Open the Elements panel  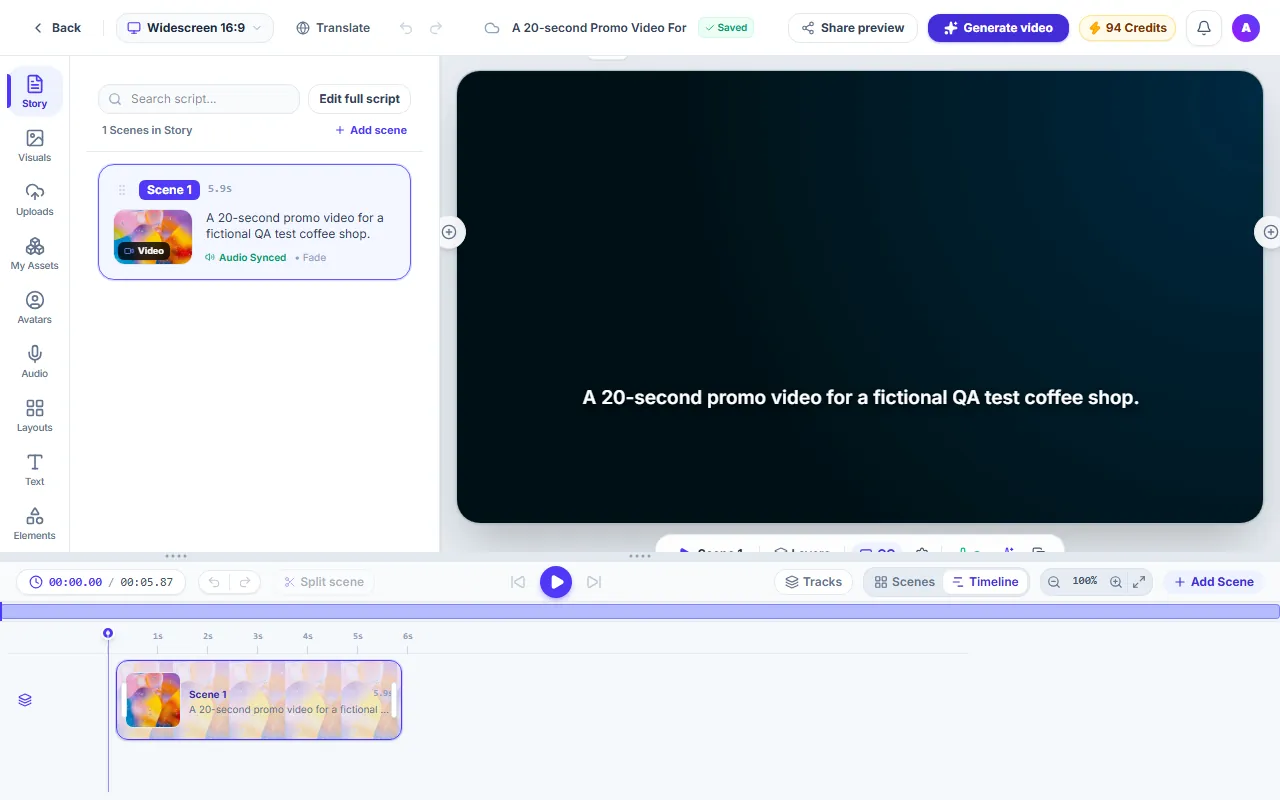pos(35,524)
